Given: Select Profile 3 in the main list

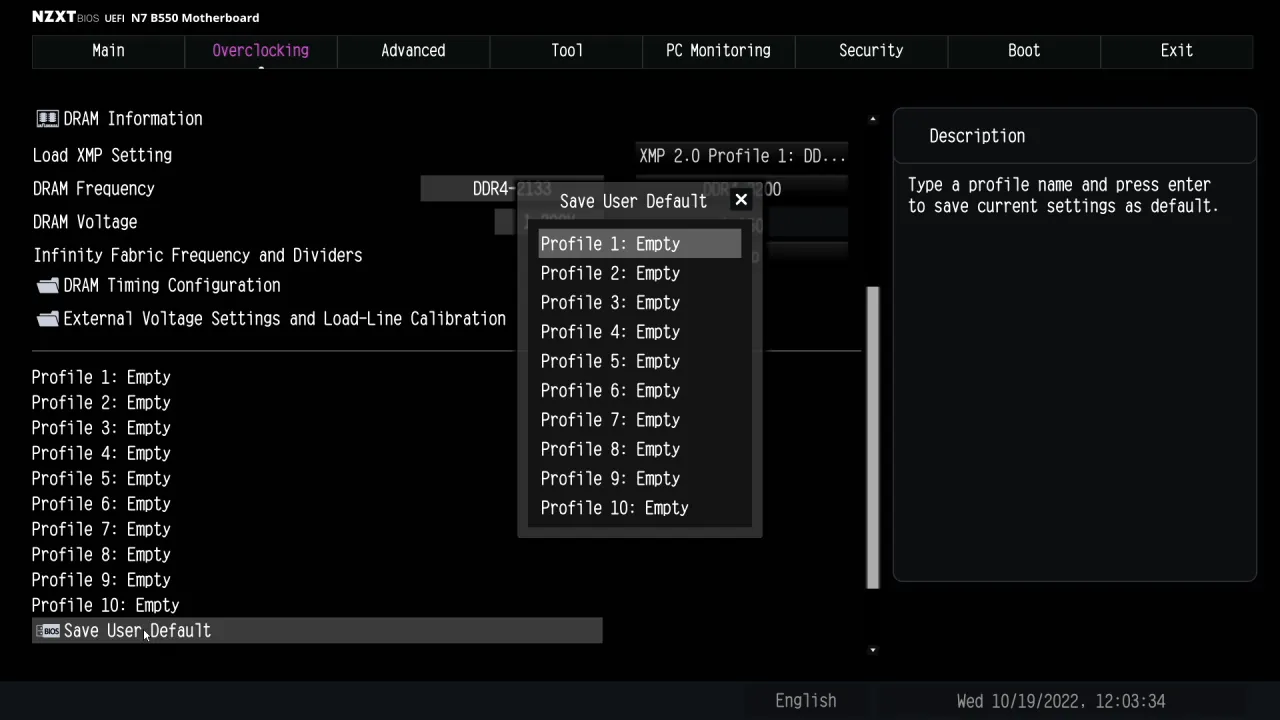Looking at the screenshot, I should coord(101,428).
